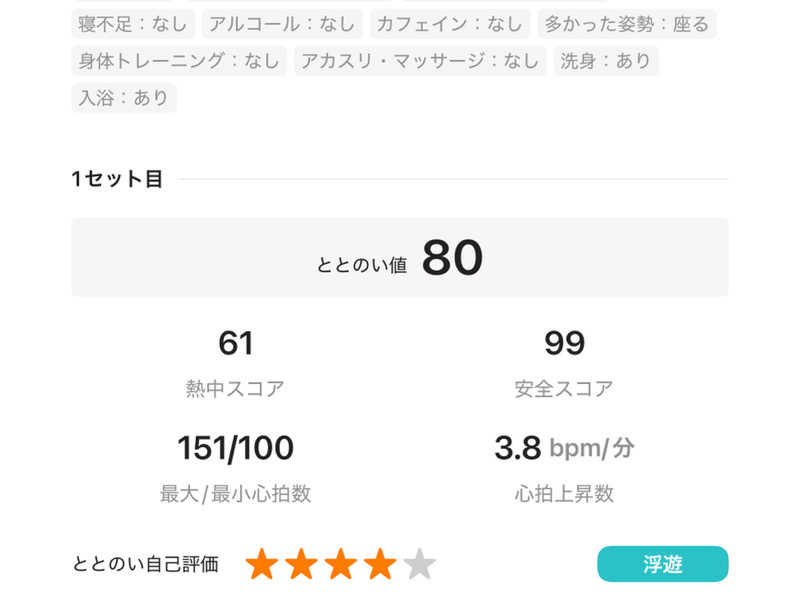Viewport: 800px width, 600px height.
Task: Tap the 寝不足：なし tag
Action: tap(133, 24)
